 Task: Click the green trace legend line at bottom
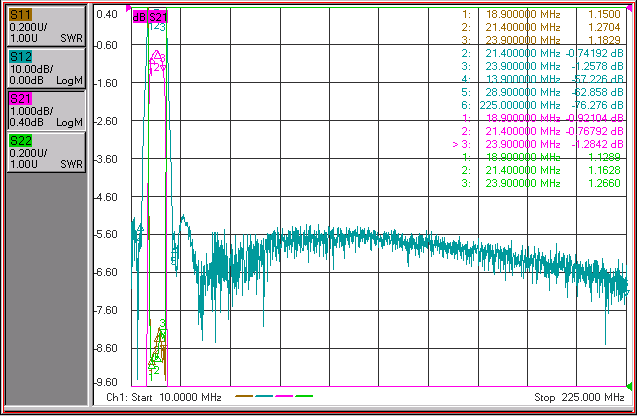[304, 396]
